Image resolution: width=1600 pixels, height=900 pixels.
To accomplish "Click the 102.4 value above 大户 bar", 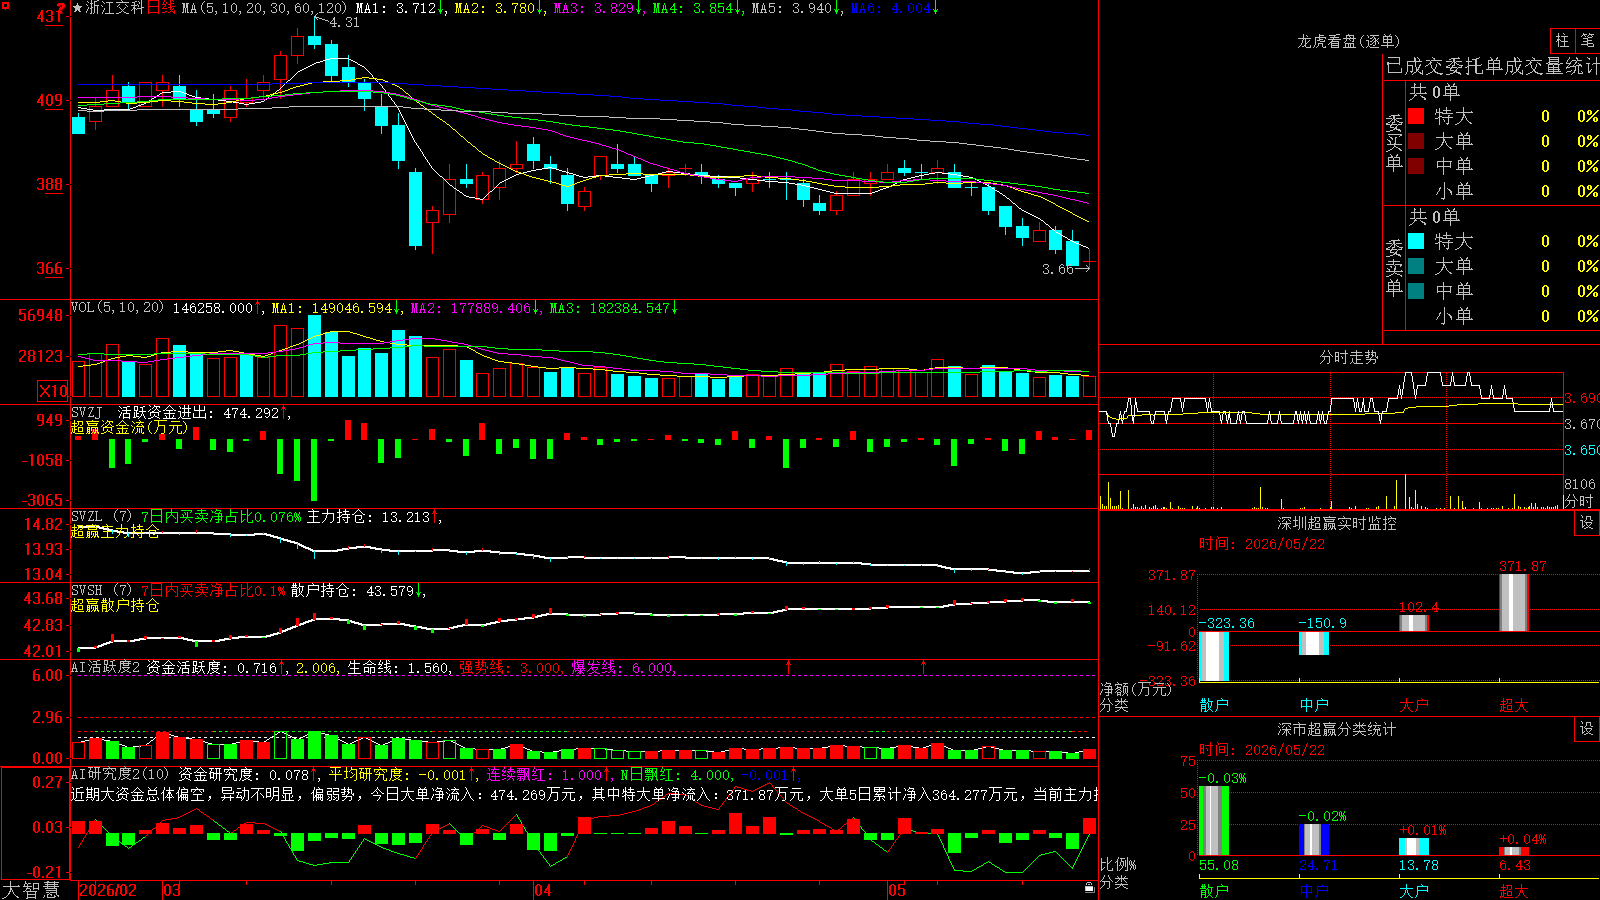I will [x=1419, y=607].
